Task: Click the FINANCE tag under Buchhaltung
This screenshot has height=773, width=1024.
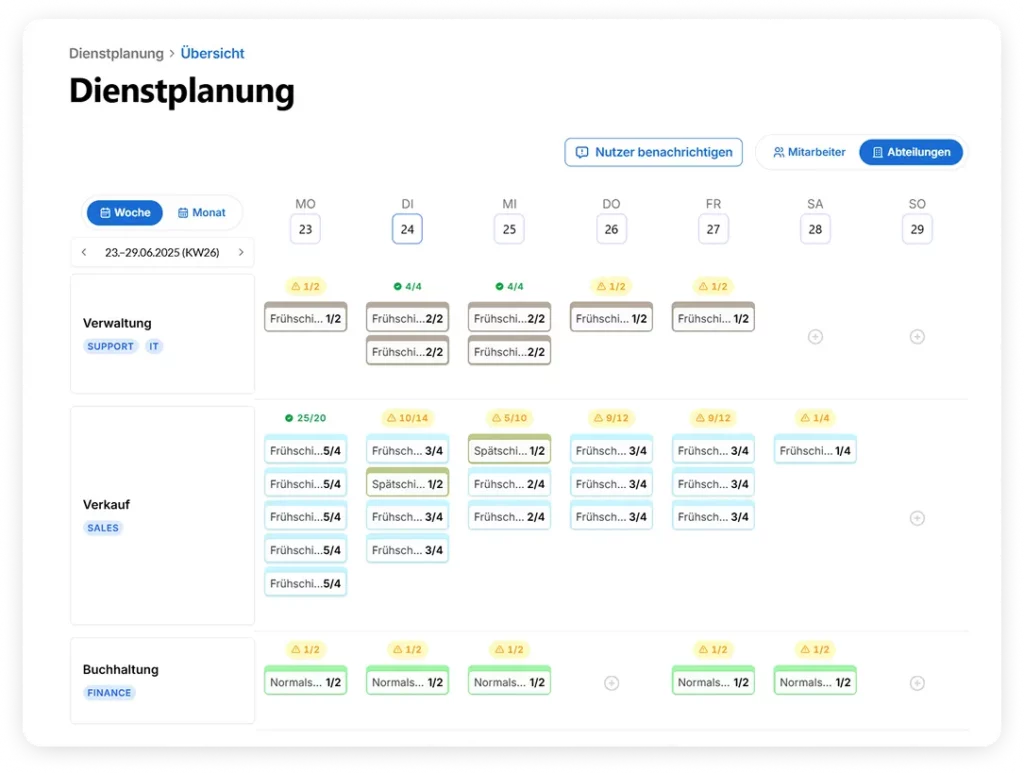Action: (109, 693)
